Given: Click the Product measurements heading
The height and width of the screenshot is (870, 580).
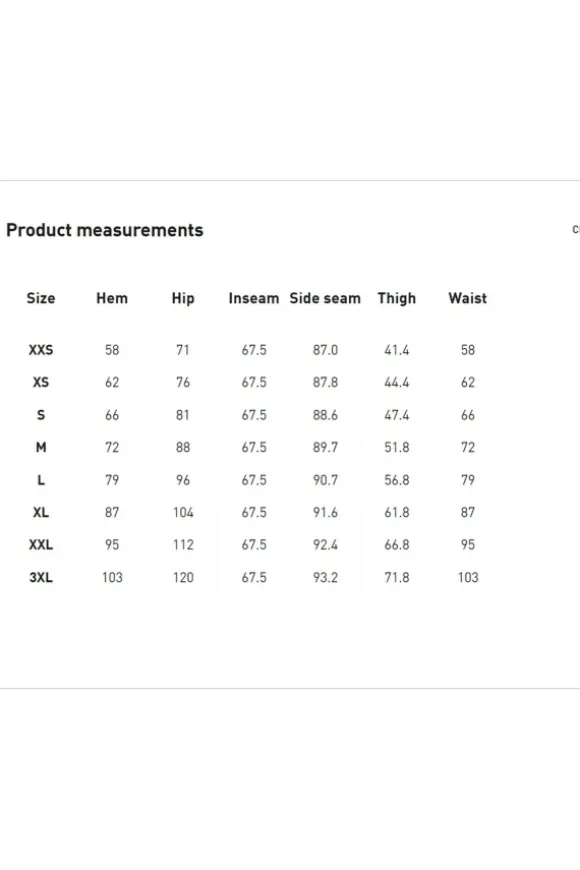Looking at the screenshot, I should (x=105, y=230).
